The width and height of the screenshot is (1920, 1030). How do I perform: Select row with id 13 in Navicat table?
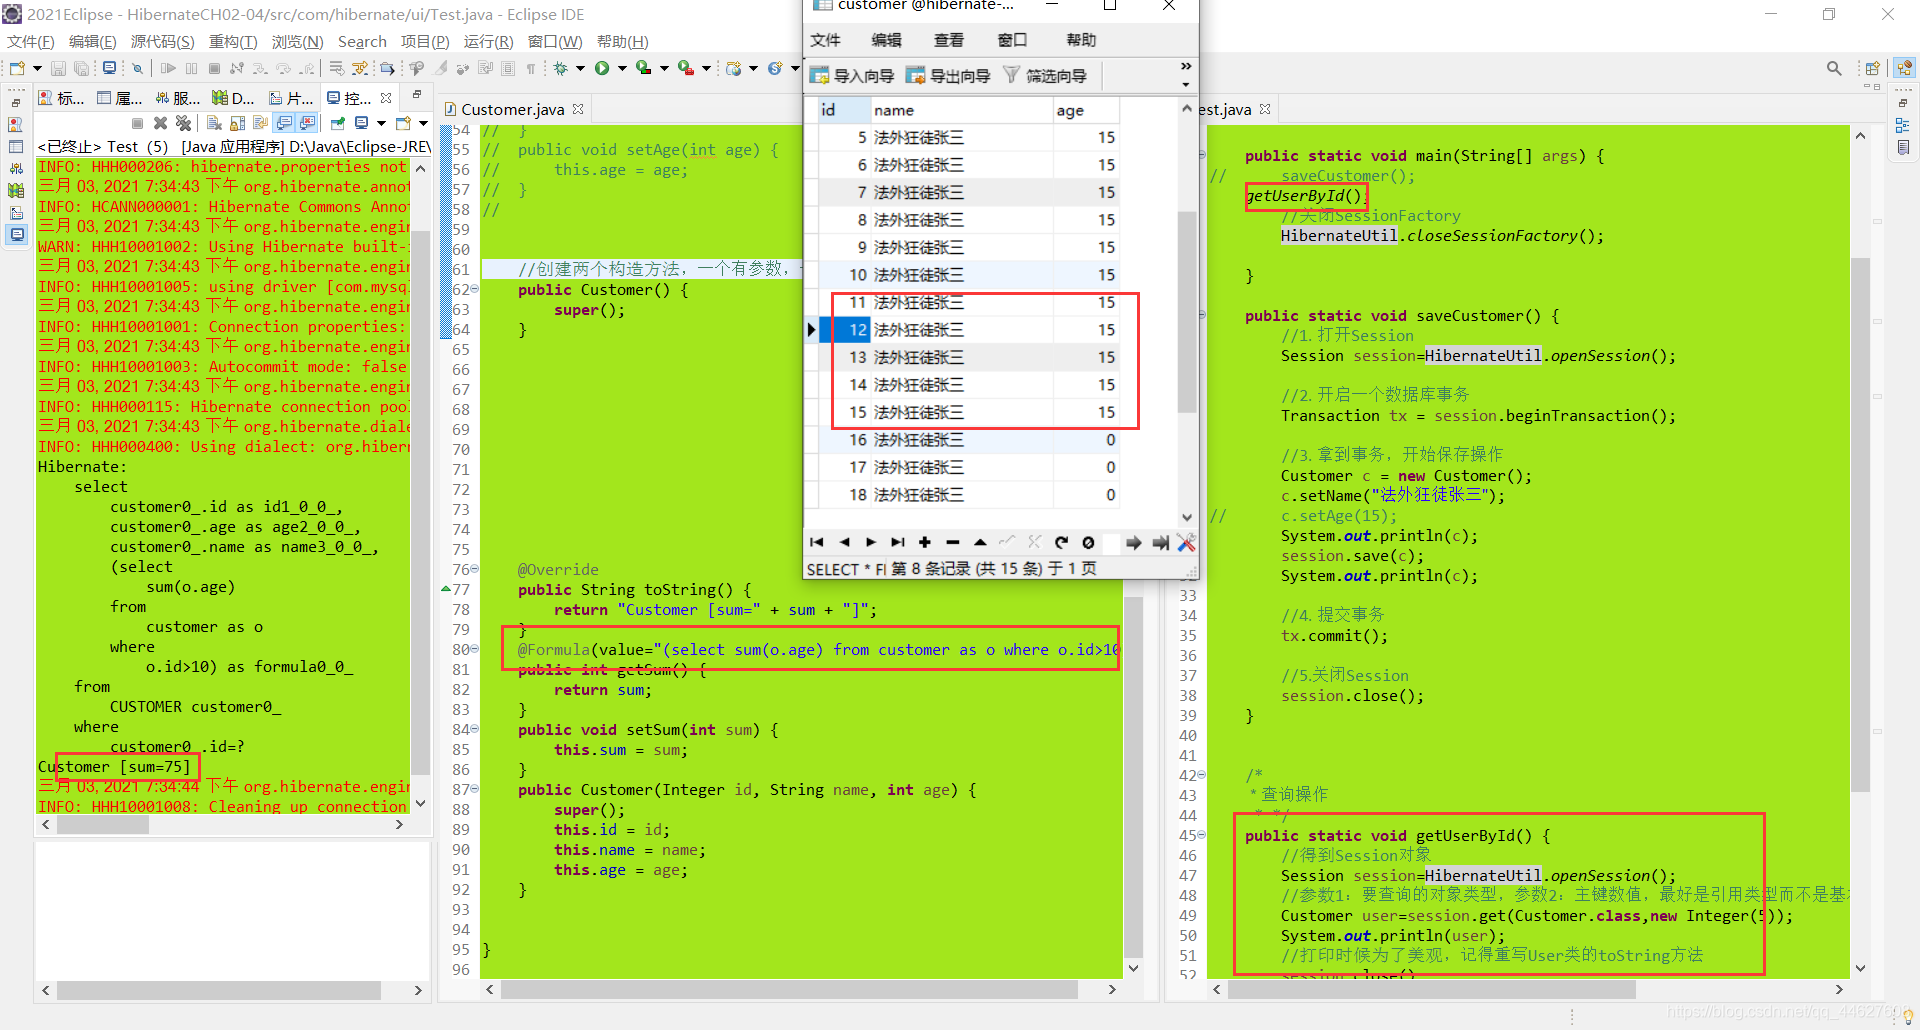tap(968, 357)
